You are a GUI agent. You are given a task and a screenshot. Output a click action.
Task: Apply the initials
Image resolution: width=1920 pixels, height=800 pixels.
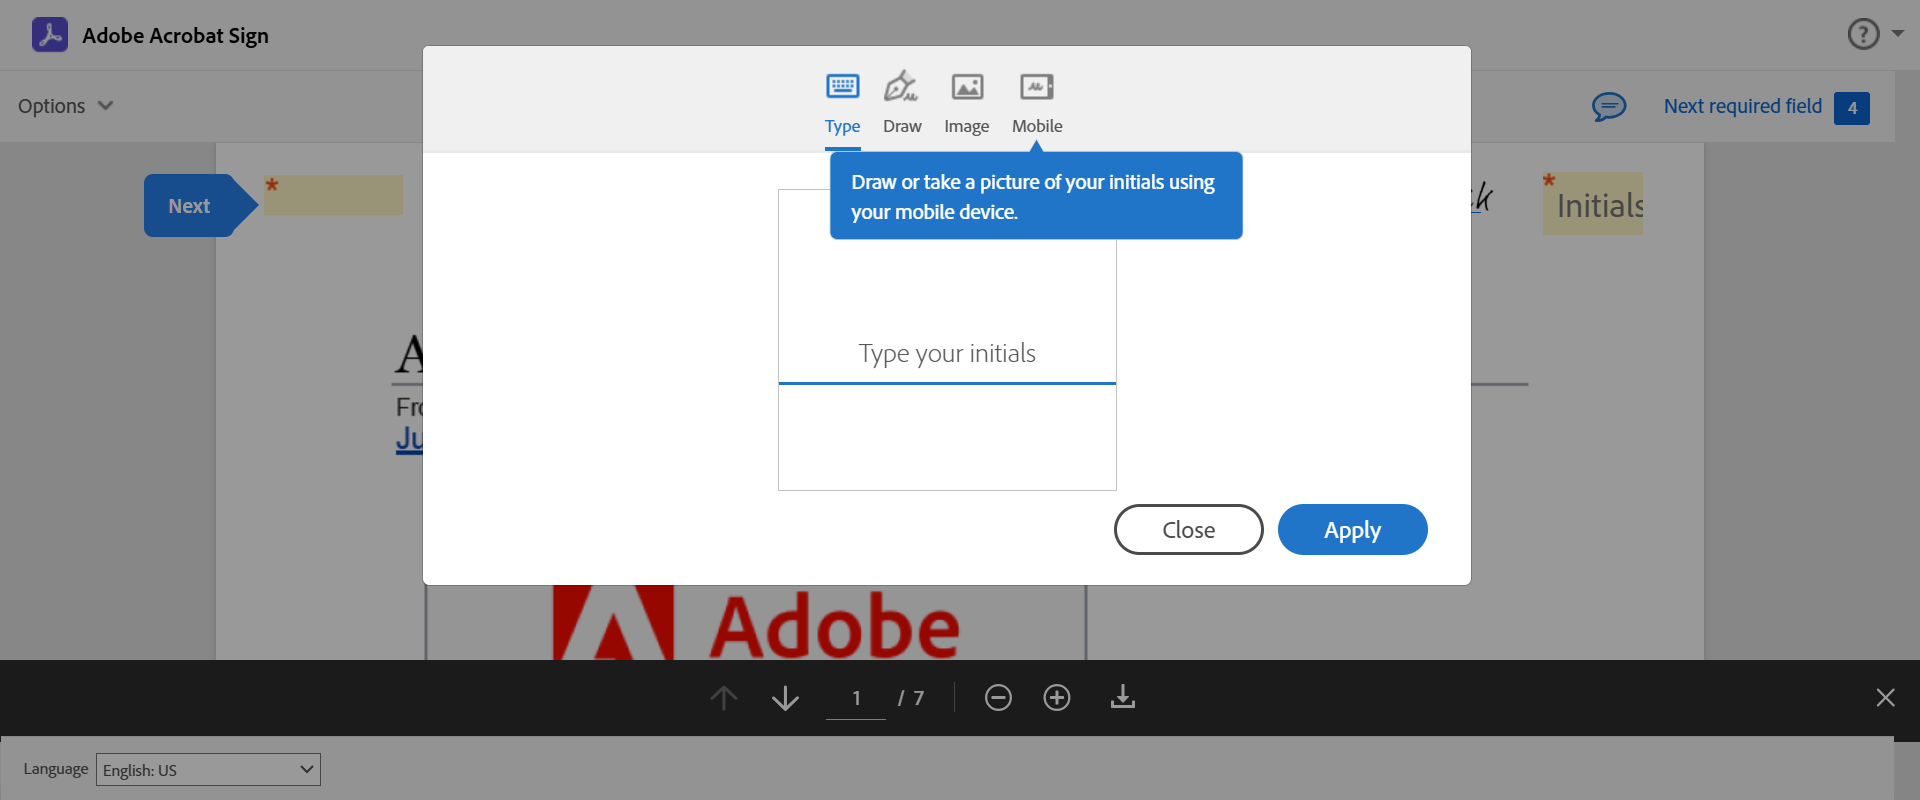[x=1352, y=529]
